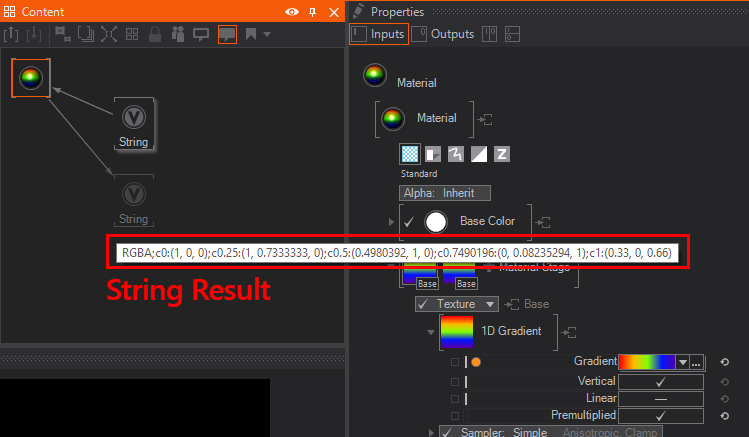Click the rainbow Gradient color swatch
This screenshot has width=749, height=437.
(x=647, y=362)
